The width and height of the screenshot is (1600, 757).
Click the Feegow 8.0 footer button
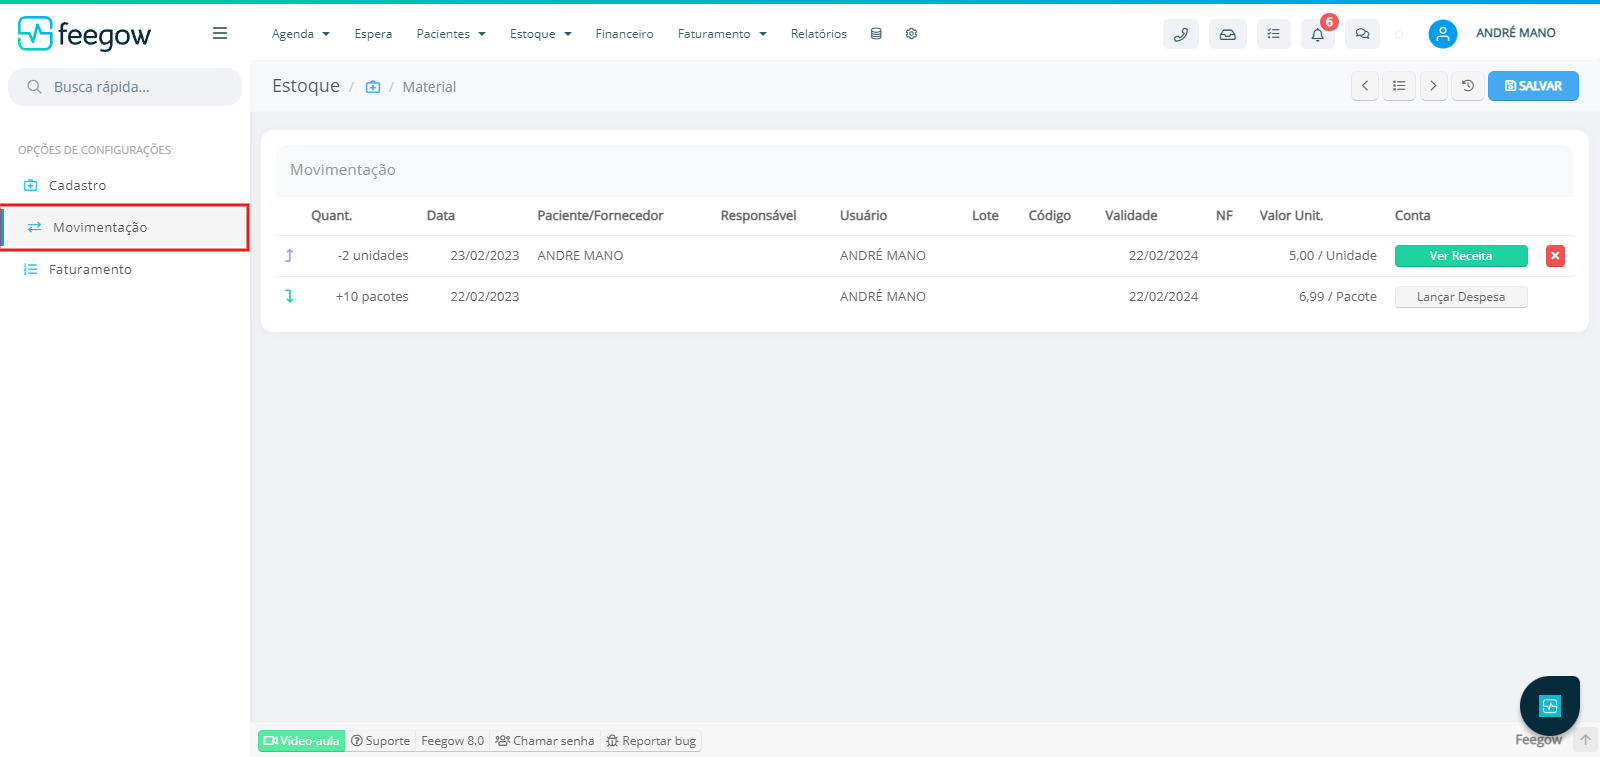(x=452, y=741)
